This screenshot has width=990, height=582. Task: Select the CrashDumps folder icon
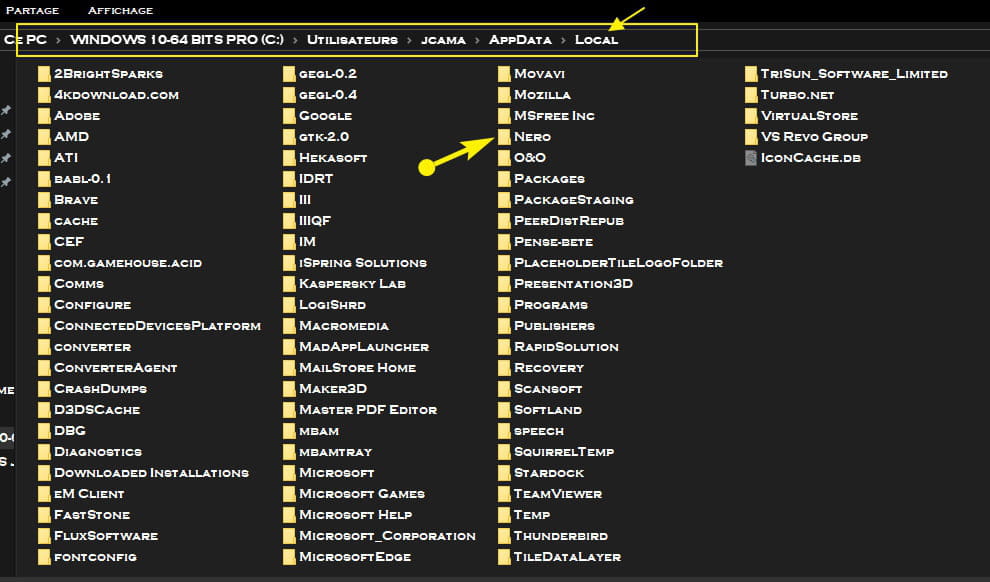(x=44, y=389)
